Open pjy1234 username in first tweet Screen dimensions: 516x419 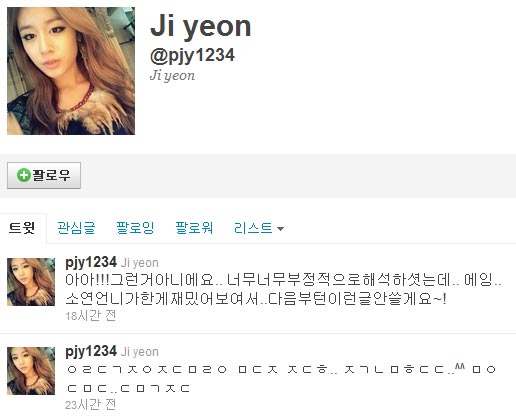coord(91,263)
